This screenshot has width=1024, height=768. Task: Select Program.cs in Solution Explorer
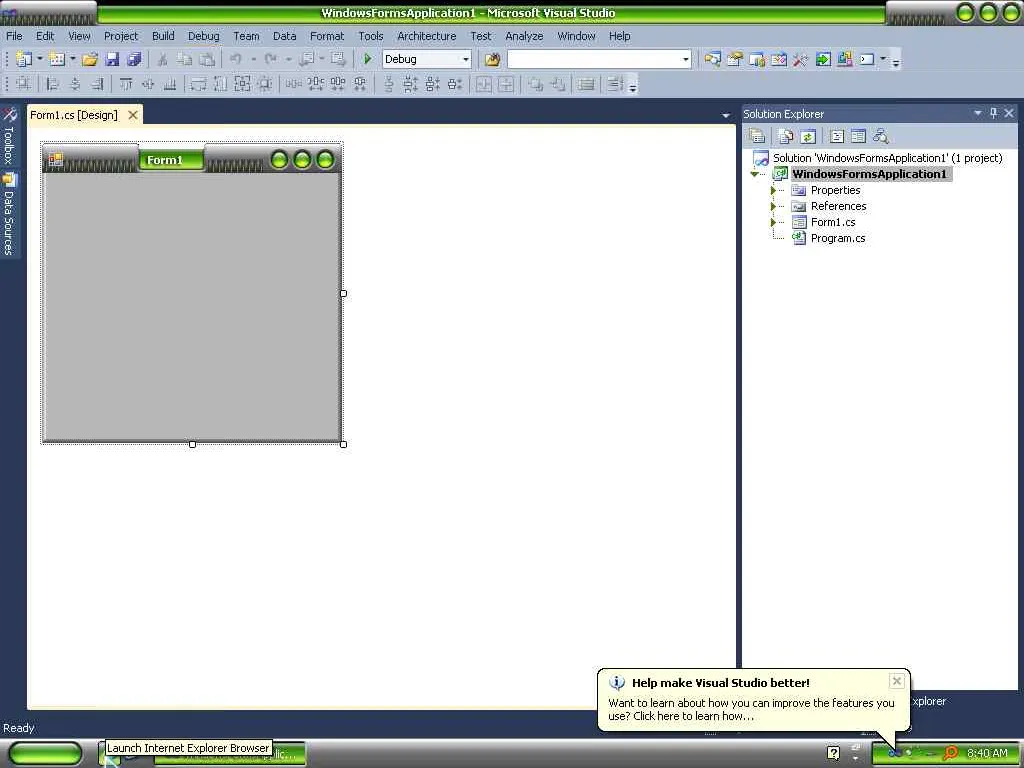click(x=838, y=238)
